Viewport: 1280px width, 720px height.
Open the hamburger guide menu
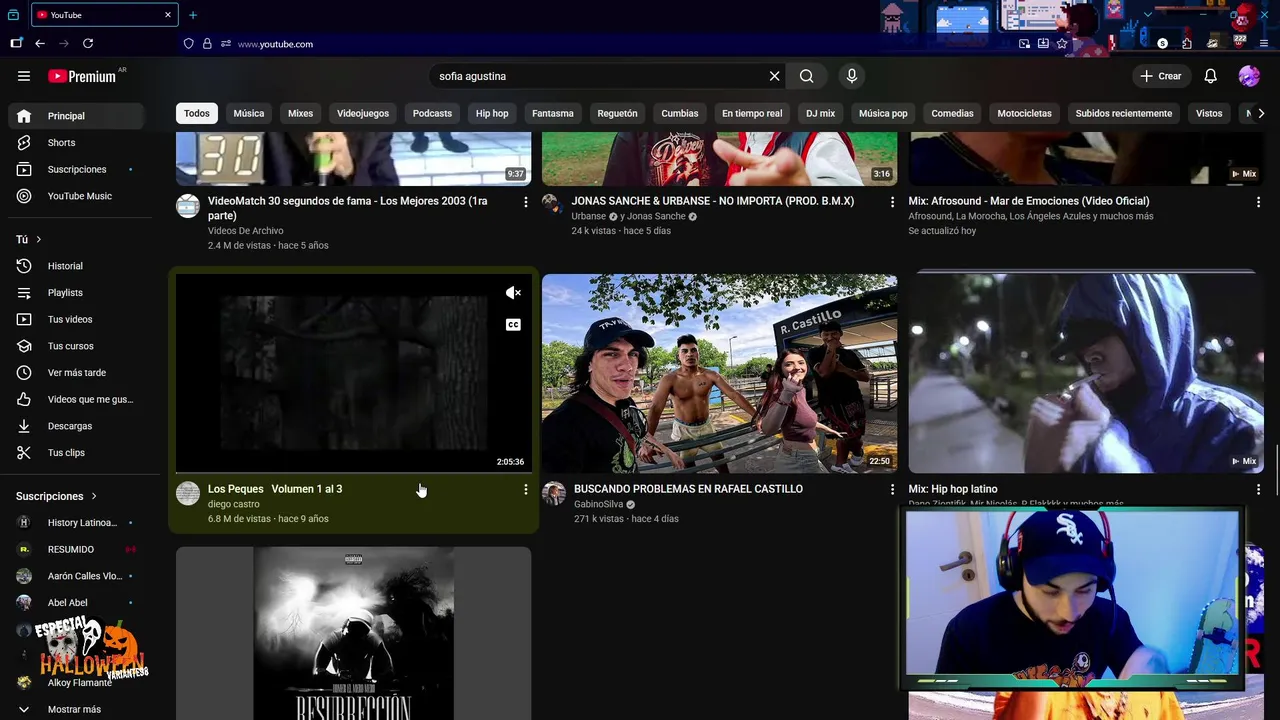(24, 76)
